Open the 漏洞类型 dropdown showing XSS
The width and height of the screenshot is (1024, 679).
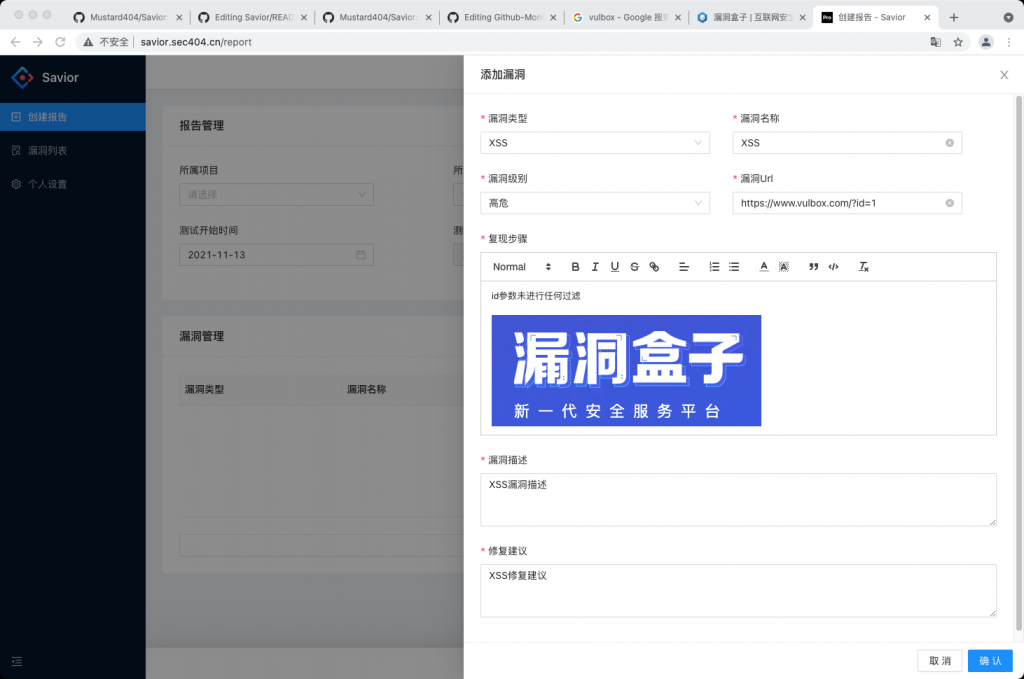[595, 142]
